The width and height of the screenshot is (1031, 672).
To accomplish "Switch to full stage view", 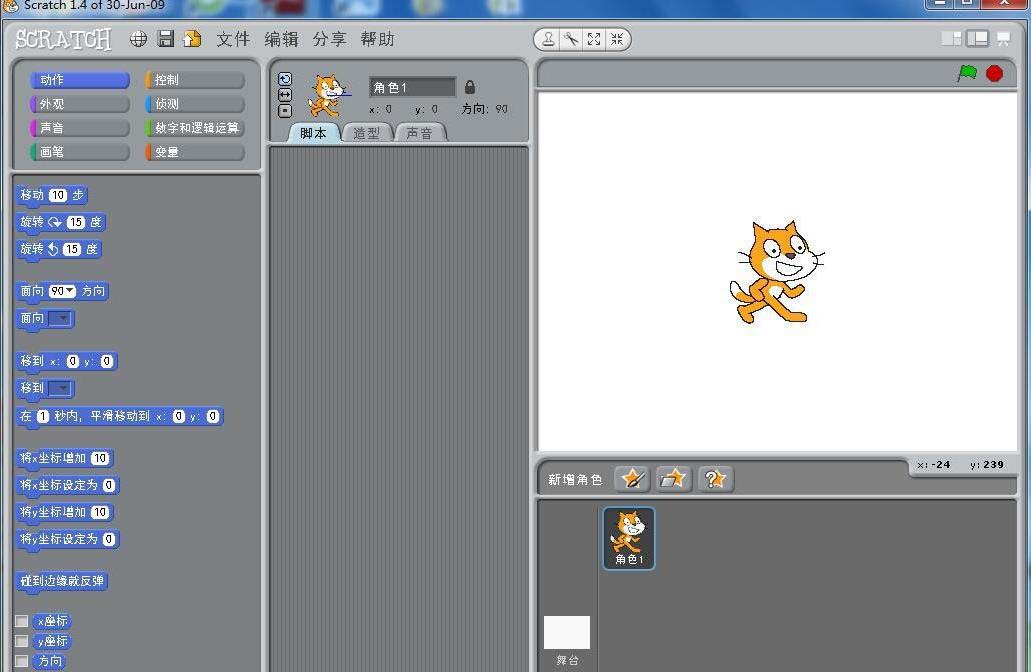I will click(978, 39).
